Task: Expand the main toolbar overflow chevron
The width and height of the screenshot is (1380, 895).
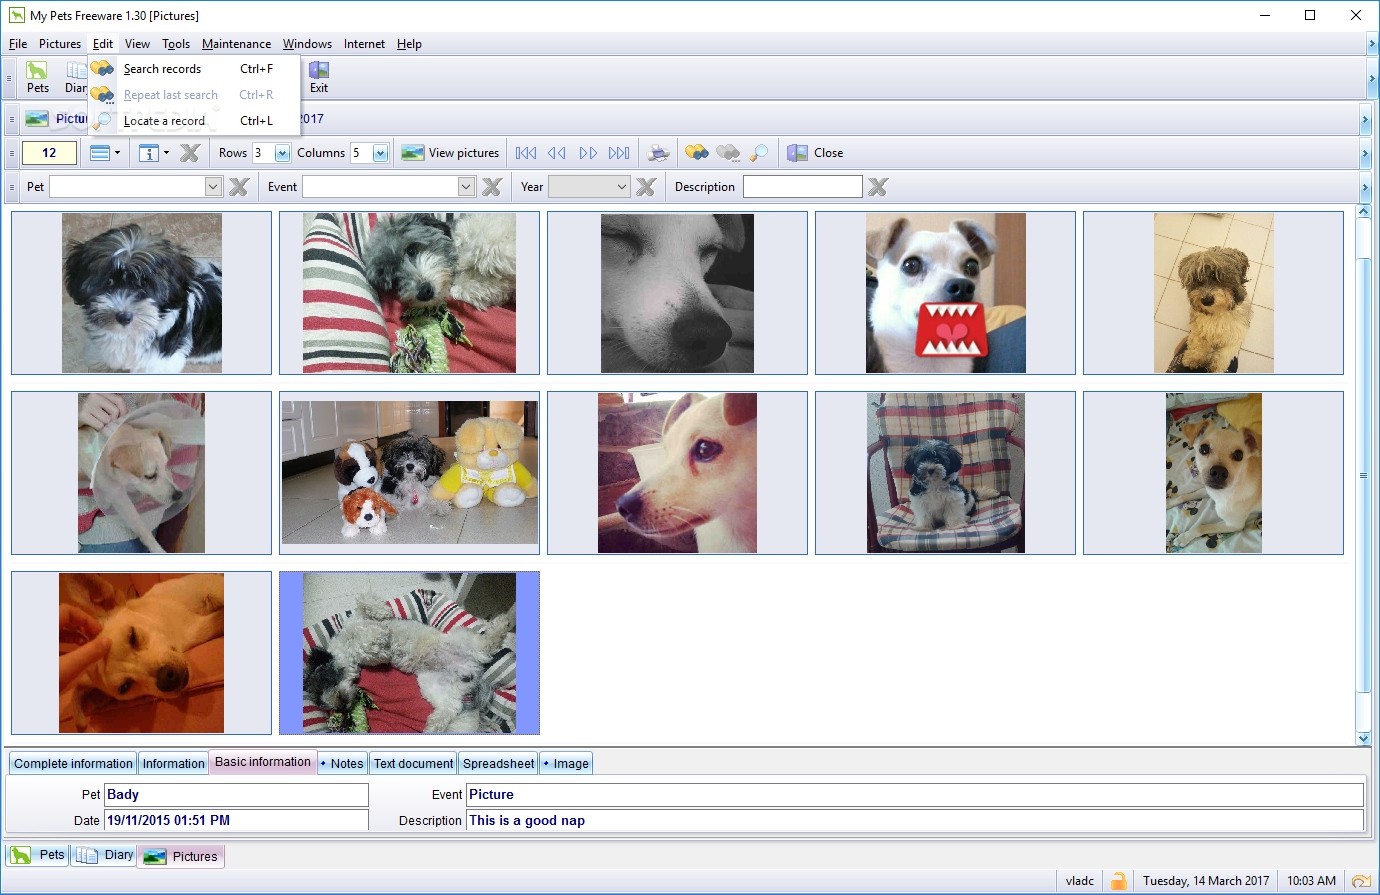Action: click(x=1371, y=78)
